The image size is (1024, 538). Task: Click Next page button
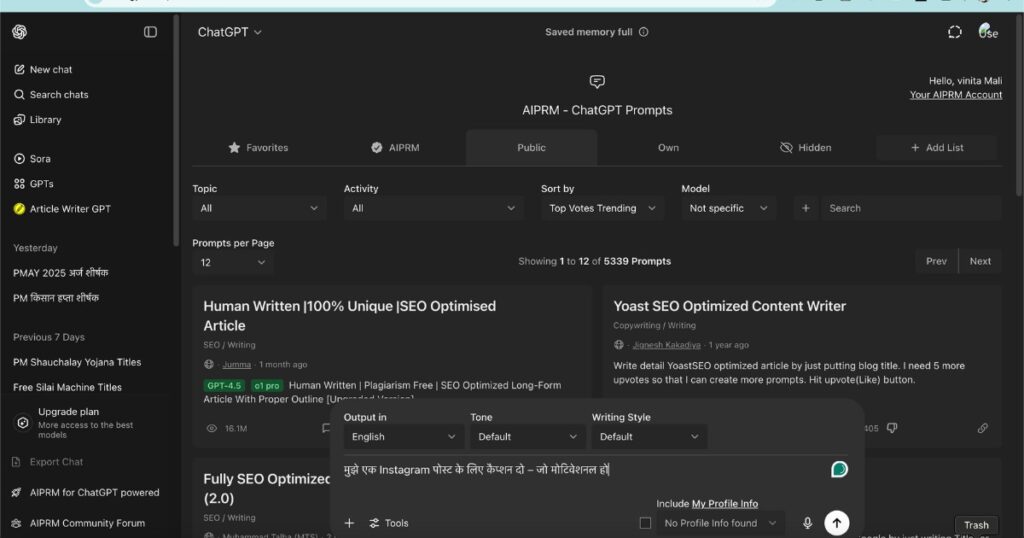click(x=980, y=261)
